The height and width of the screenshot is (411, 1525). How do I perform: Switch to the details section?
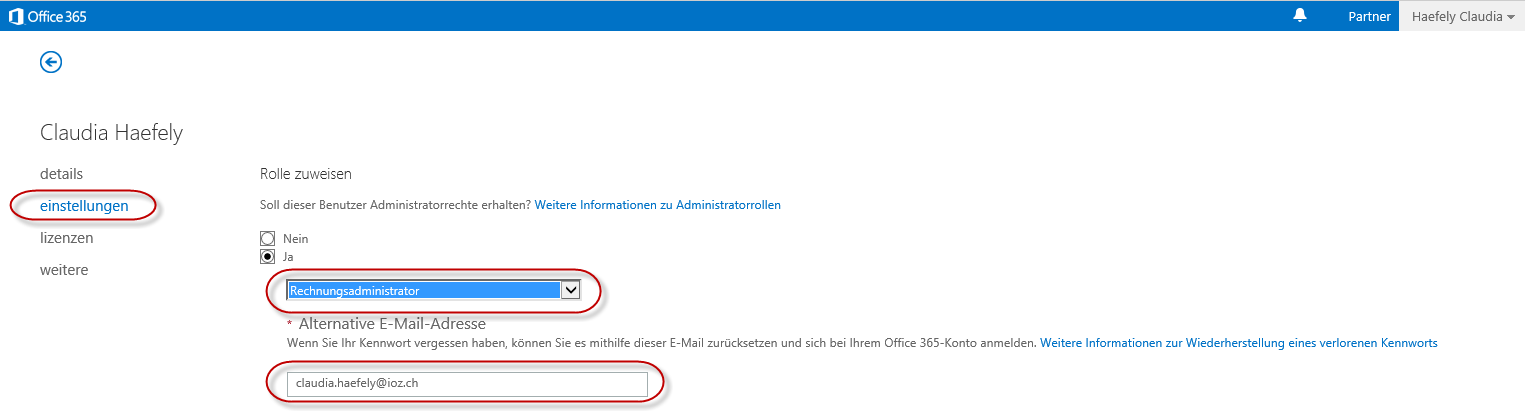tap(61, 174)
